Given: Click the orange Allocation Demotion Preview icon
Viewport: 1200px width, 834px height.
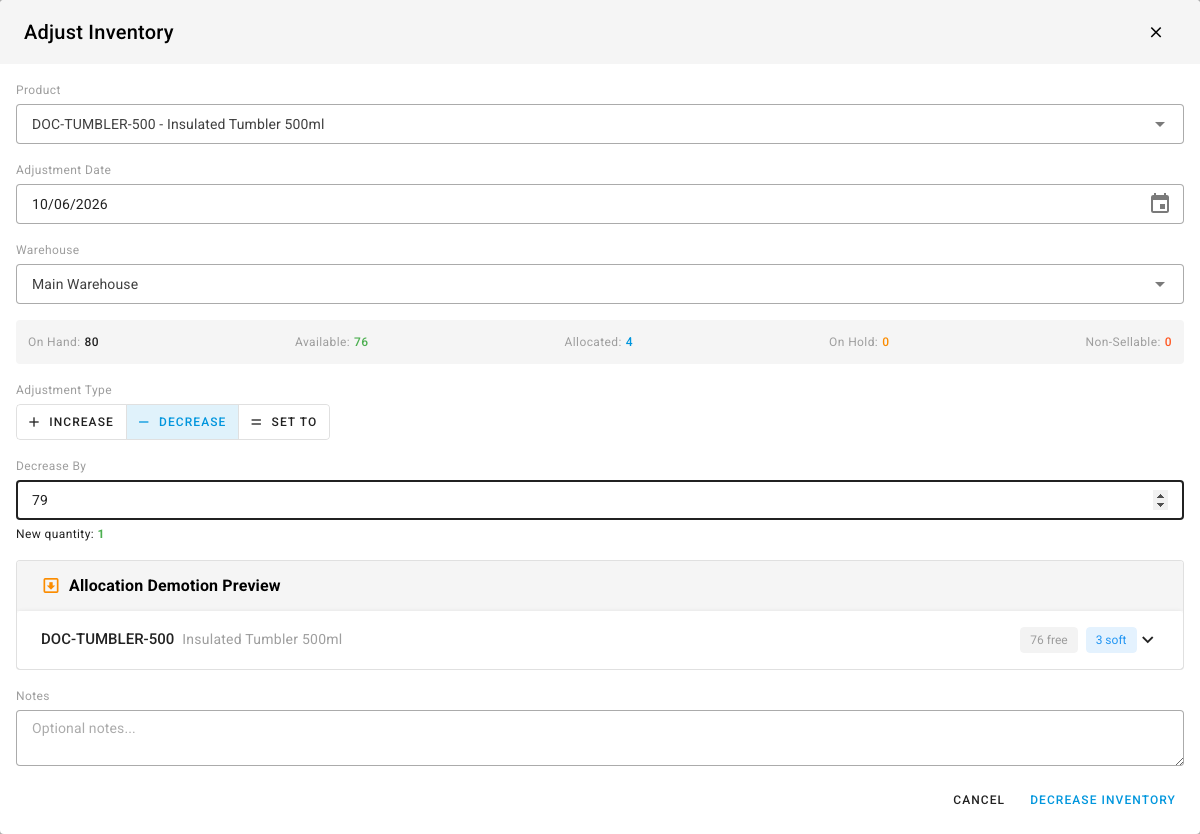Looking at the screenshot, I should point(51,586).
